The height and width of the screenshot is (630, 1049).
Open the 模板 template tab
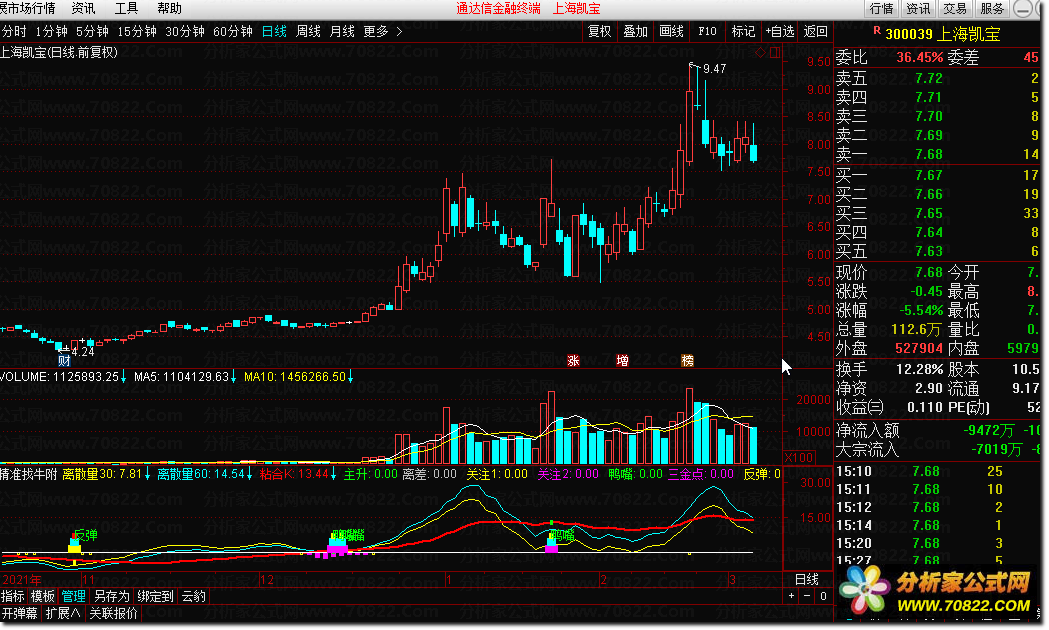[43, 596]
